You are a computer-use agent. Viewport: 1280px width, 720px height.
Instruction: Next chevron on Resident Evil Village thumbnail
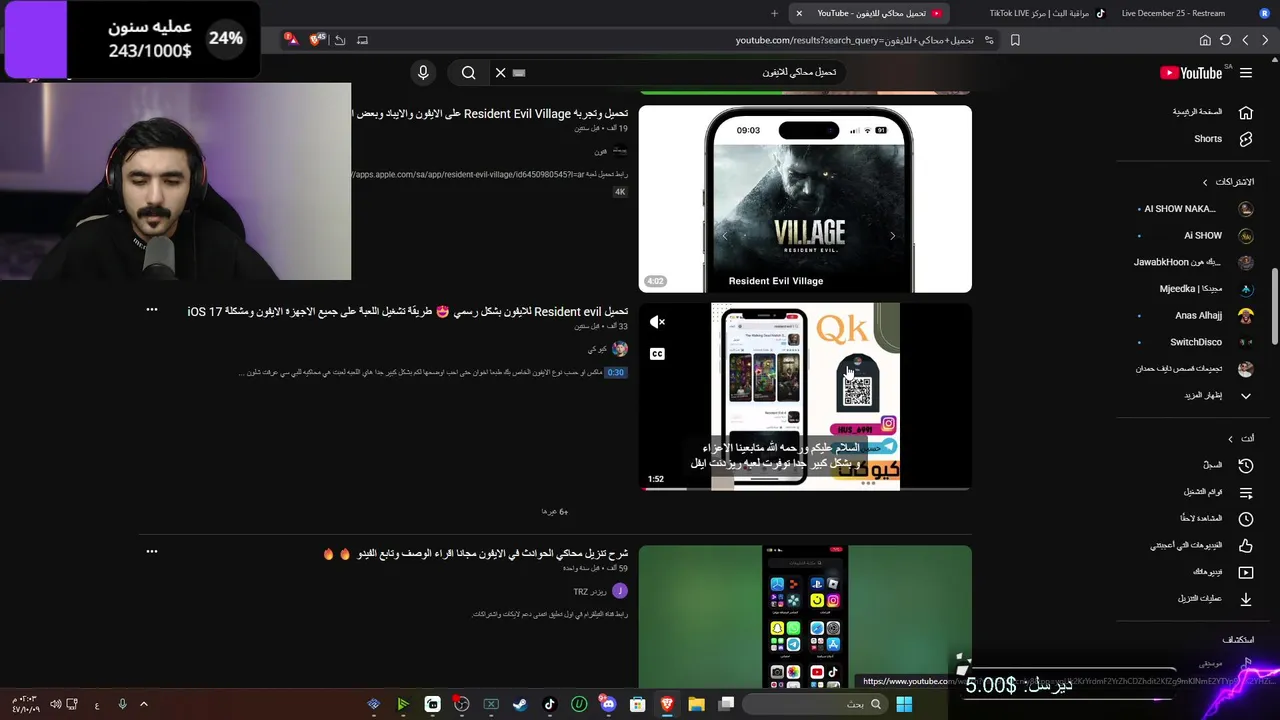[892, 236]
